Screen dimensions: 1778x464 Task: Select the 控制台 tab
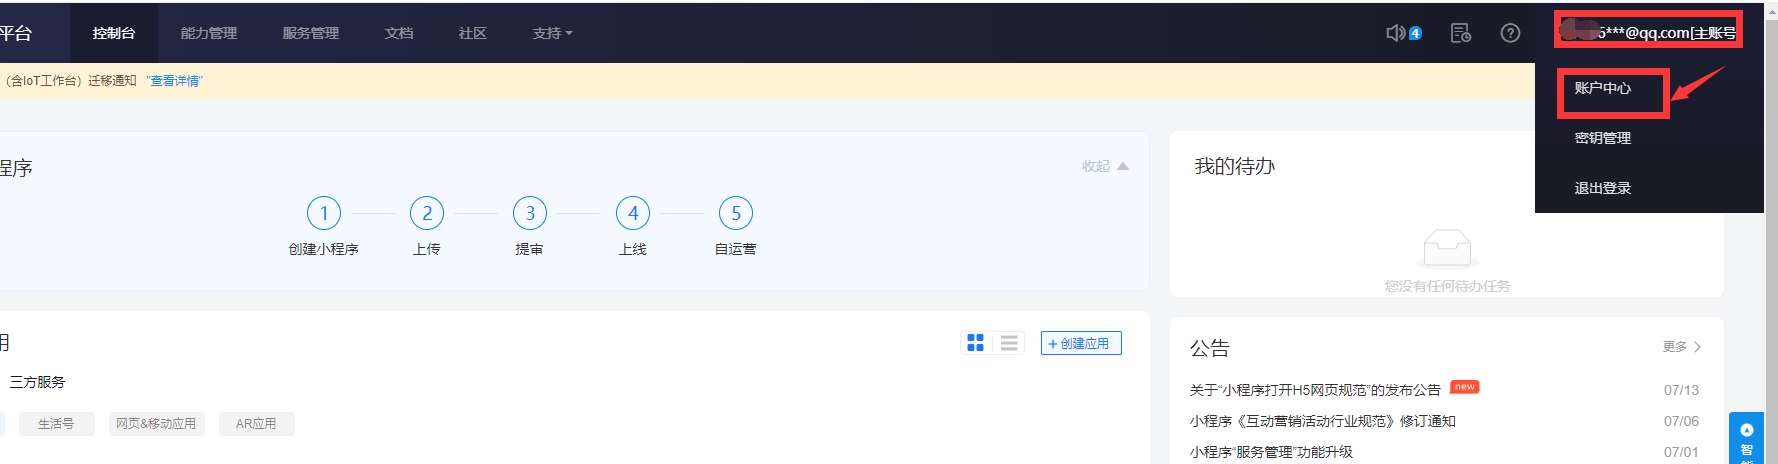pyautogui.click(x=114, y=33)
